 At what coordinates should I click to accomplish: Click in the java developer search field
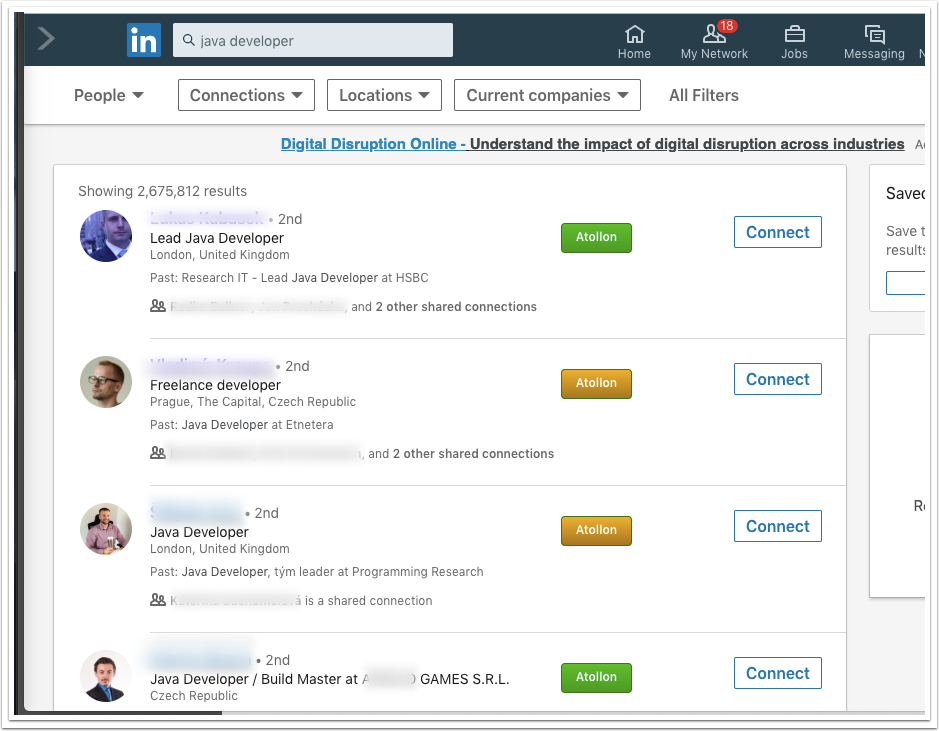pos(320,41)
